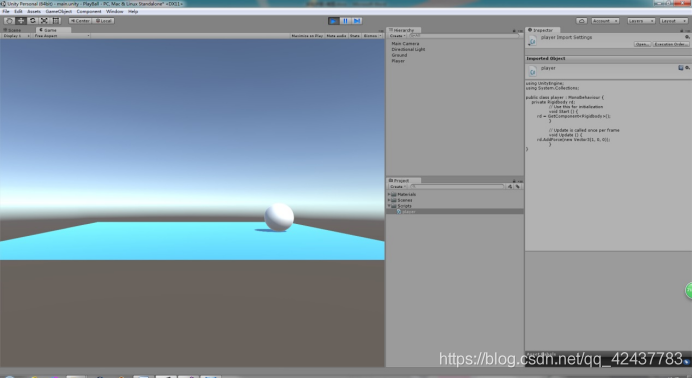Open the Edit menu

tap(18, 11)
